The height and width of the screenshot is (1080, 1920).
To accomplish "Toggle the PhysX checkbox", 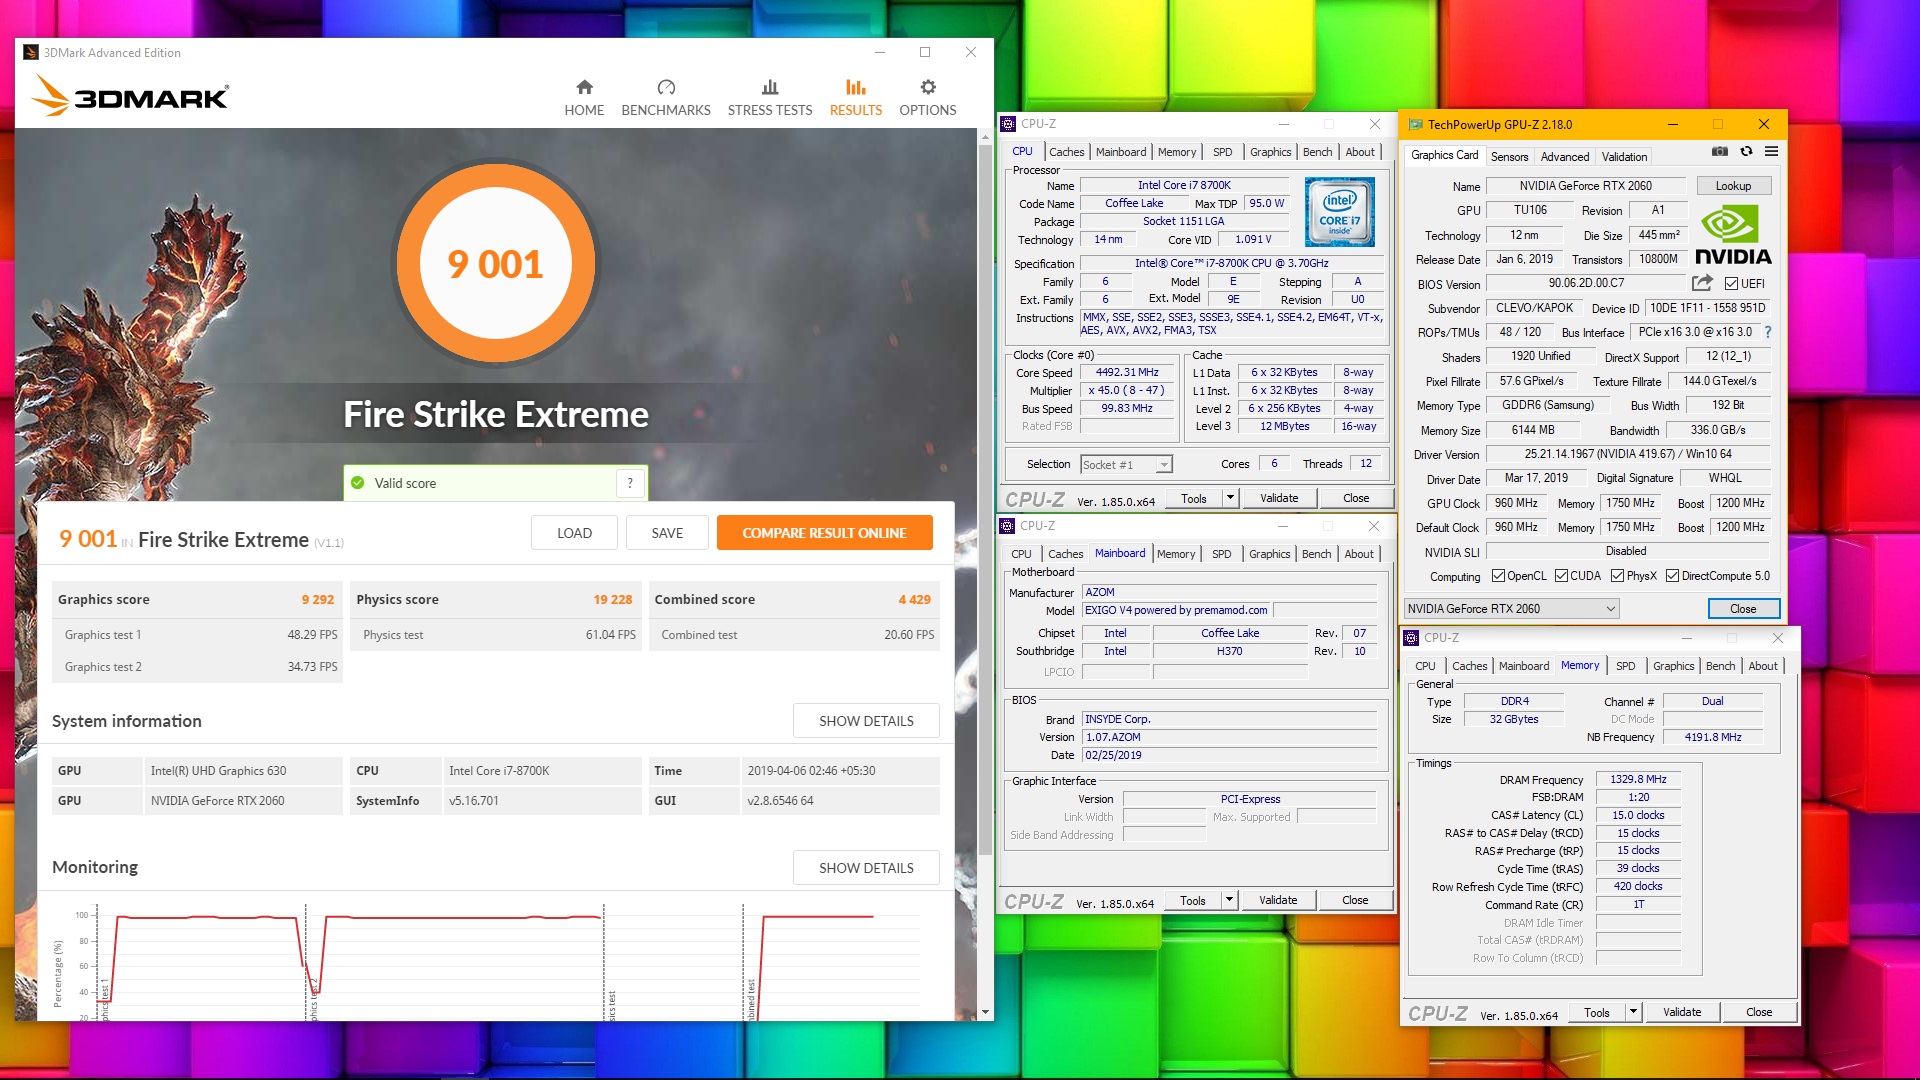I will (x=1617, y=576).
